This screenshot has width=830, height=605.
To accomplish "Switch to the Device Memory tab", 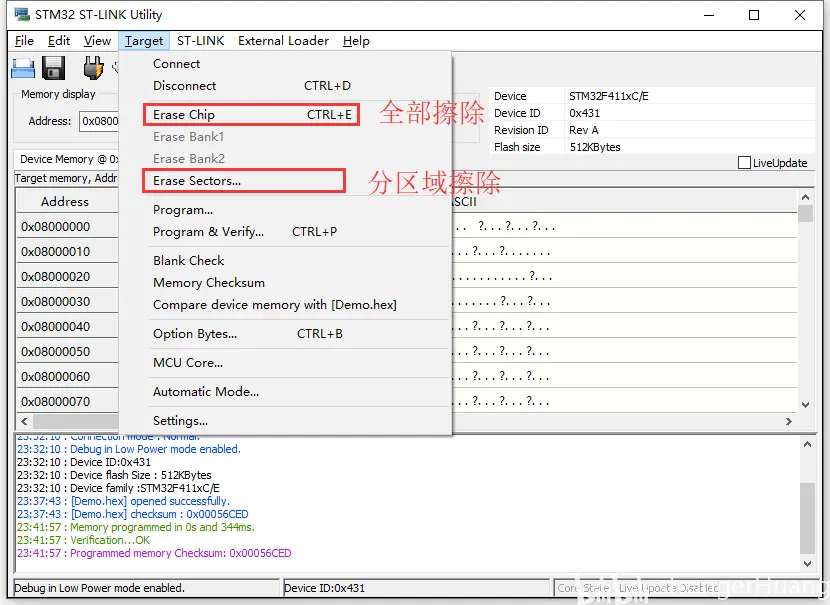I will click(x=68, y=159).
